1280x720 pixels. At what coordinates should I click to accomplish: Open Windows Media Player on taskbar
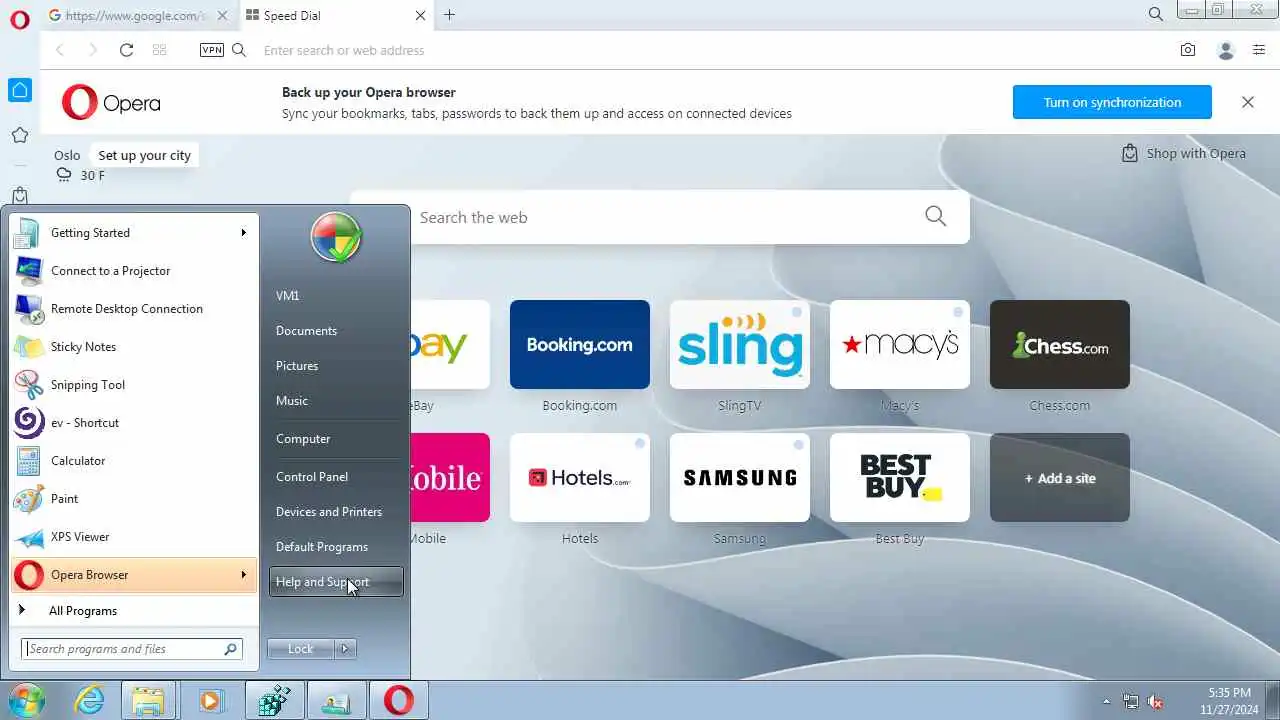[x=210, y=701]
